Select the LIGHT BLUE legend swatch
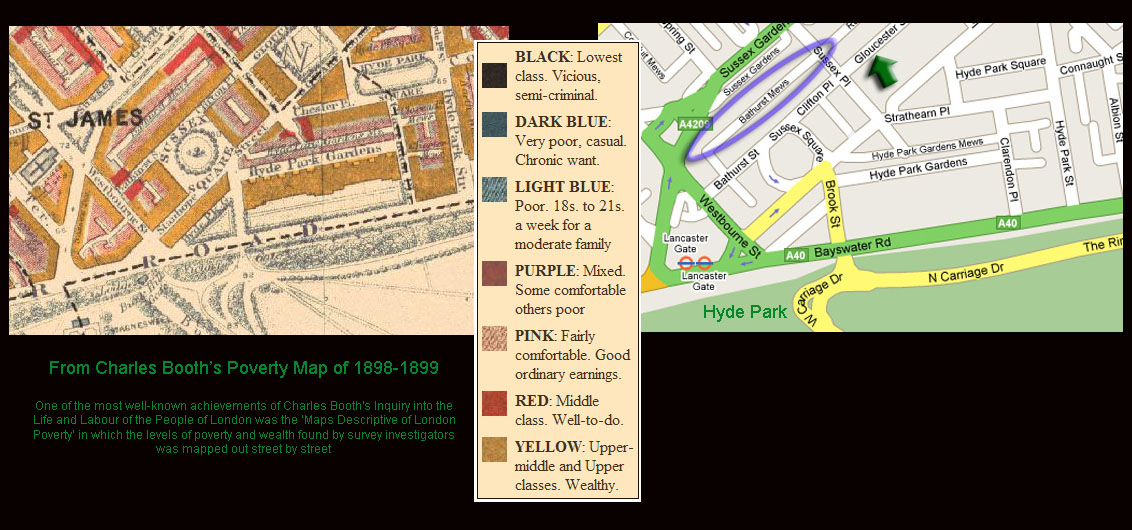The image size is (1132, 530). (x=495, y=188)
